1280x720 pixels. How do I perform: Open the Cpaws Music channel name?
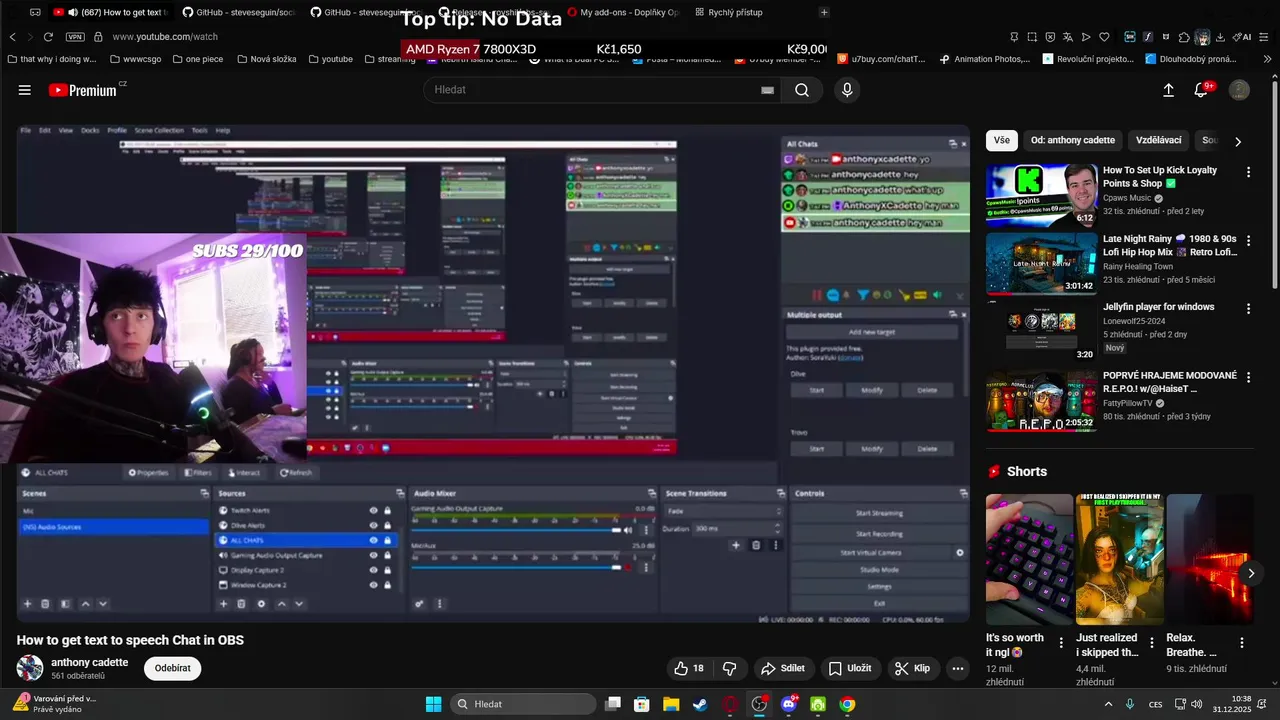1127,198
